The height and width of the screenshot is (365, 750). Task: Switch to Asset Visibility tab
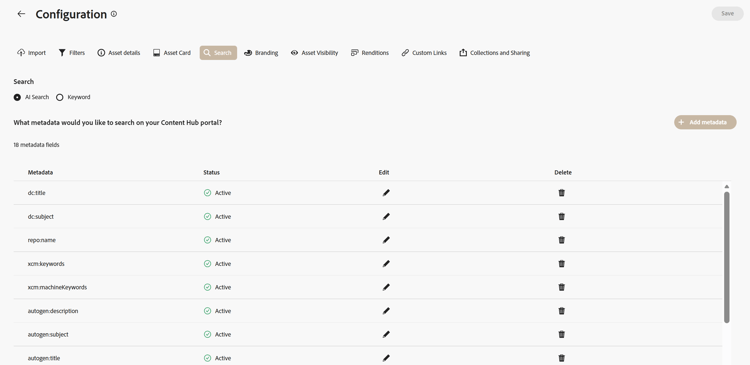tap(314, 53)
